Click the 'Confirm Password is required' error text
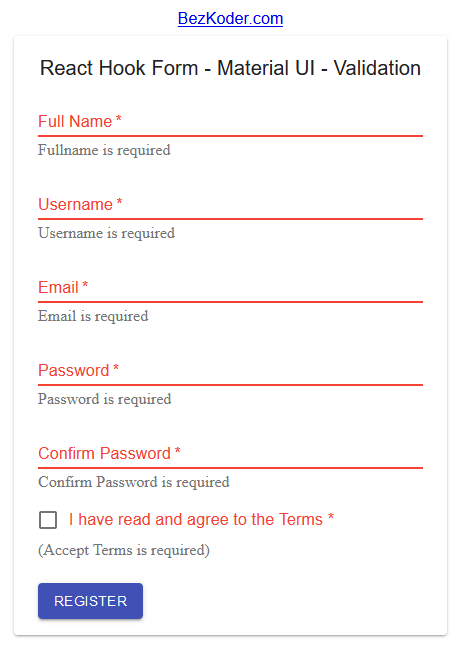 (x=133, y=482)
